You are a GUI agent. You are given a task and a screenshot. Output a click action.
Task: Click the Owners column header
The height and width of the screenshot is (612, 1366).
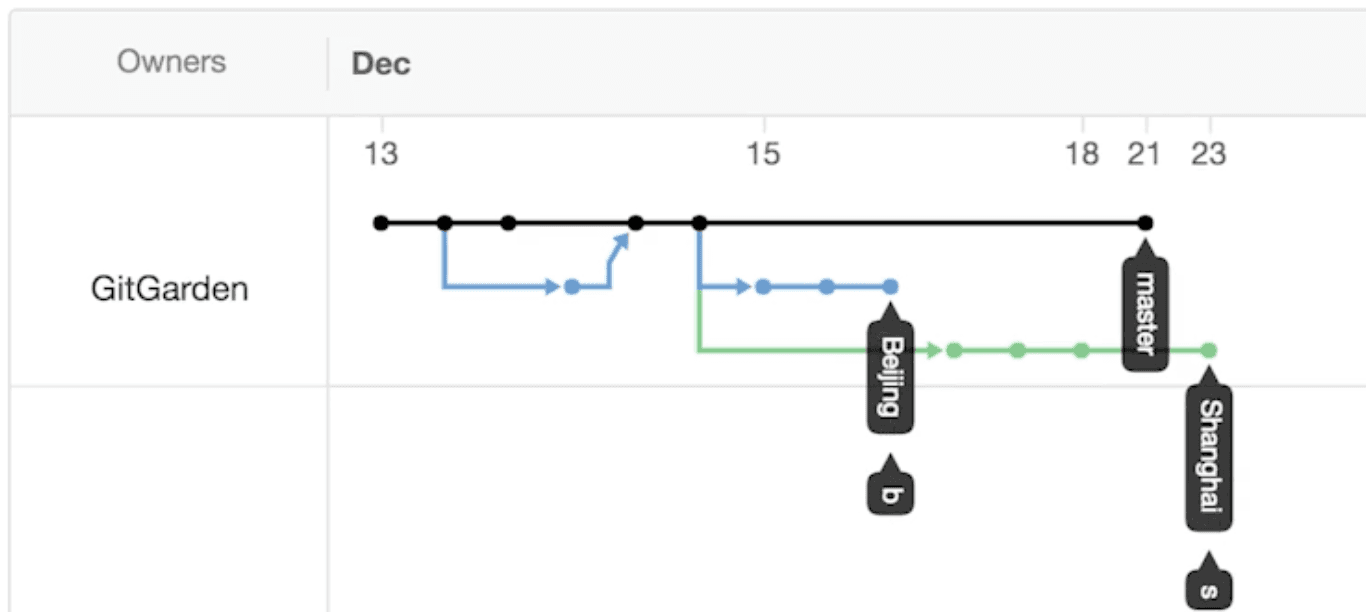point(171,62)
